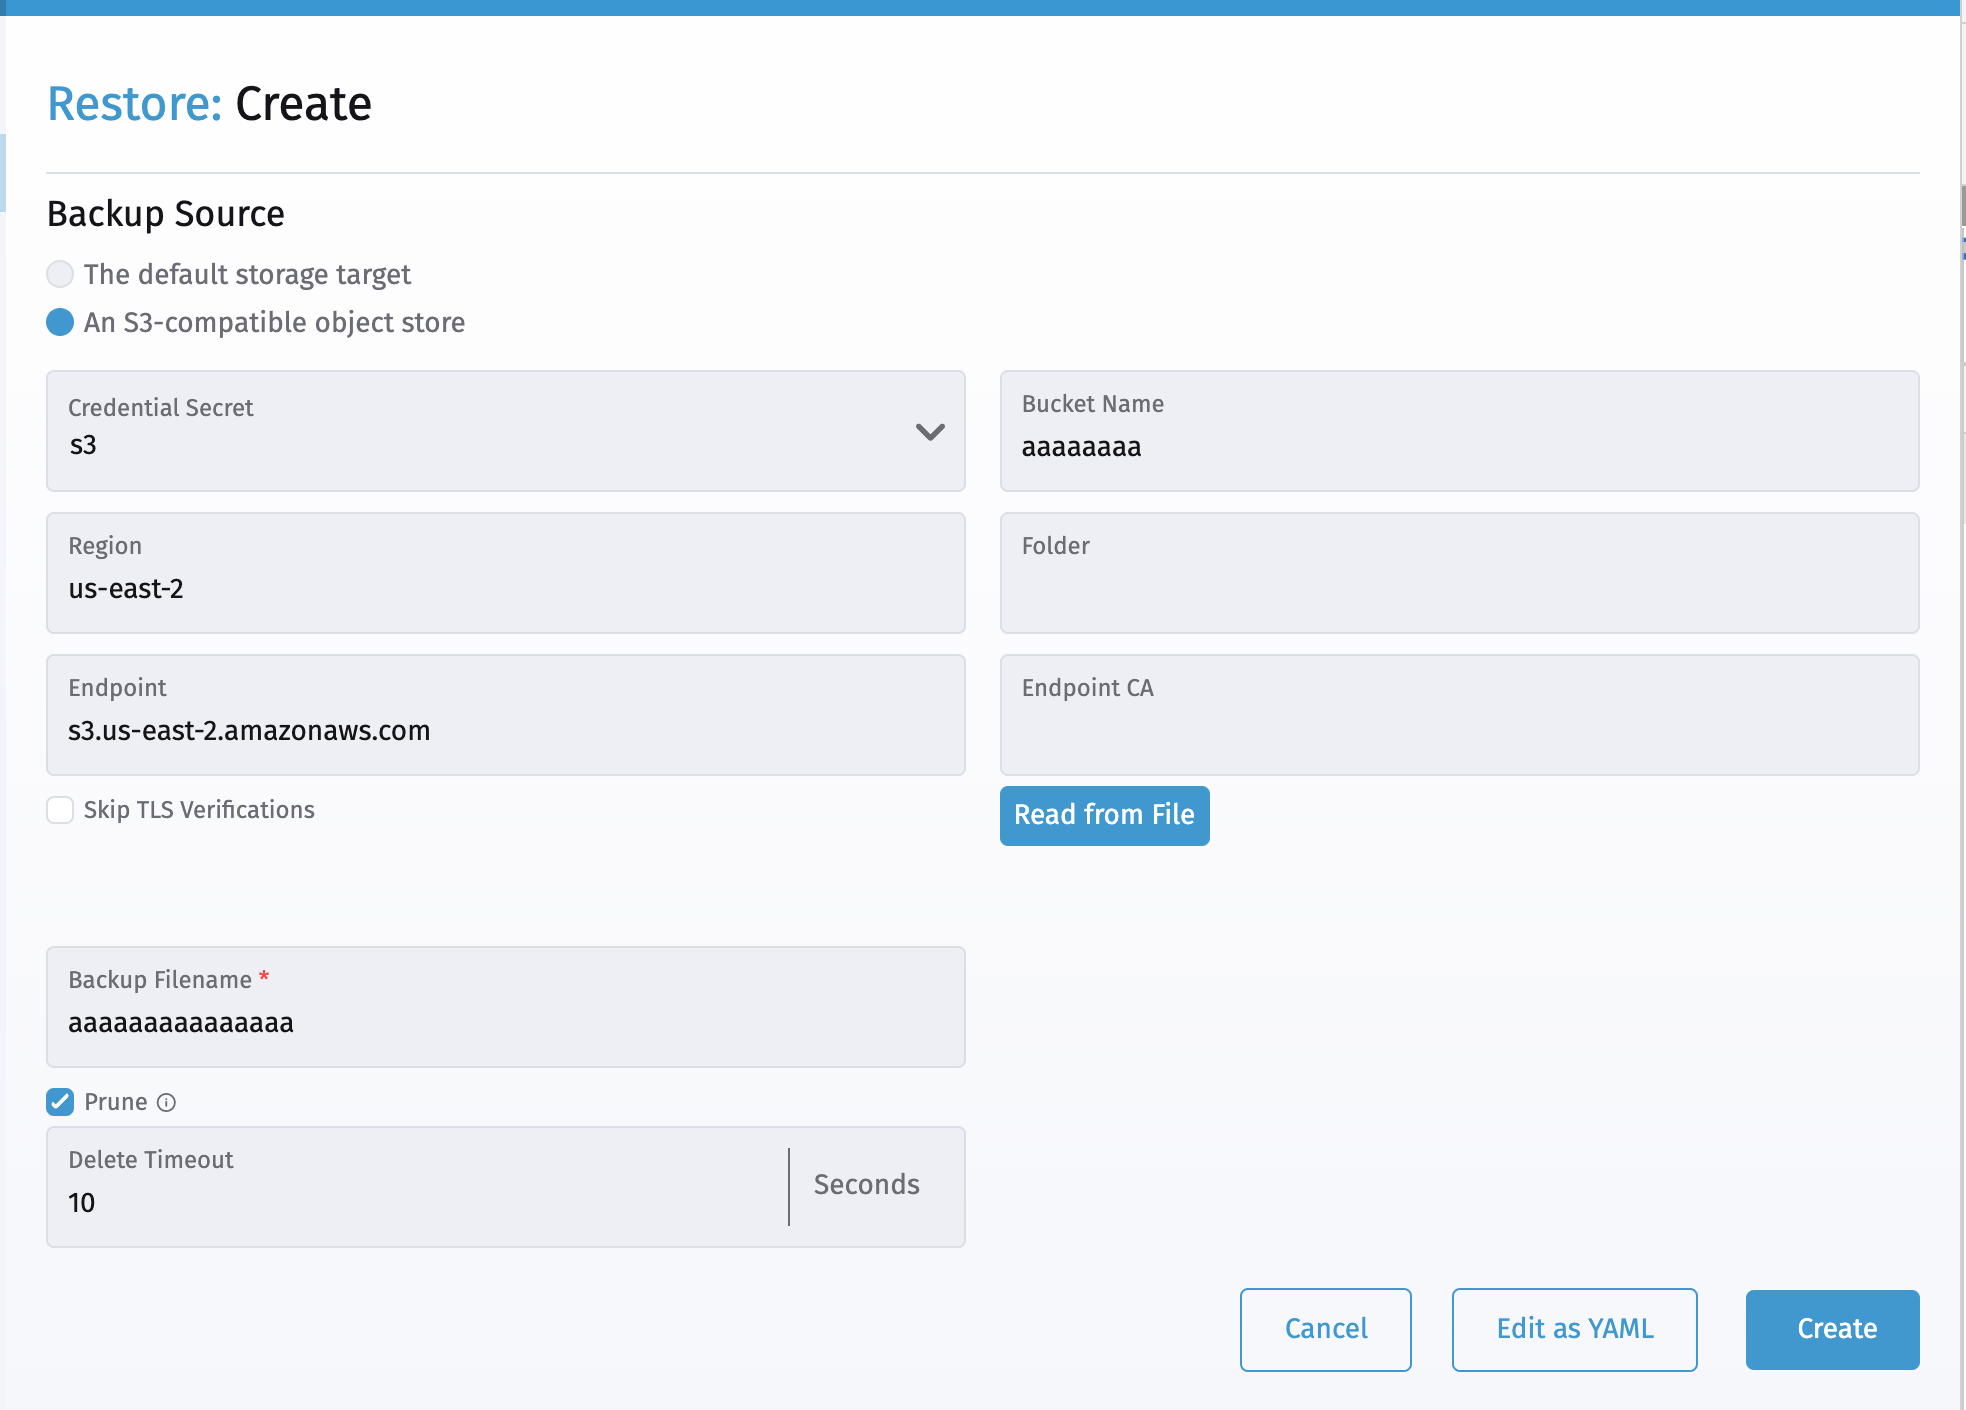1966x1410 pixels.
Task: Click the Endpoint CA text area
Action: point(1458,730)
